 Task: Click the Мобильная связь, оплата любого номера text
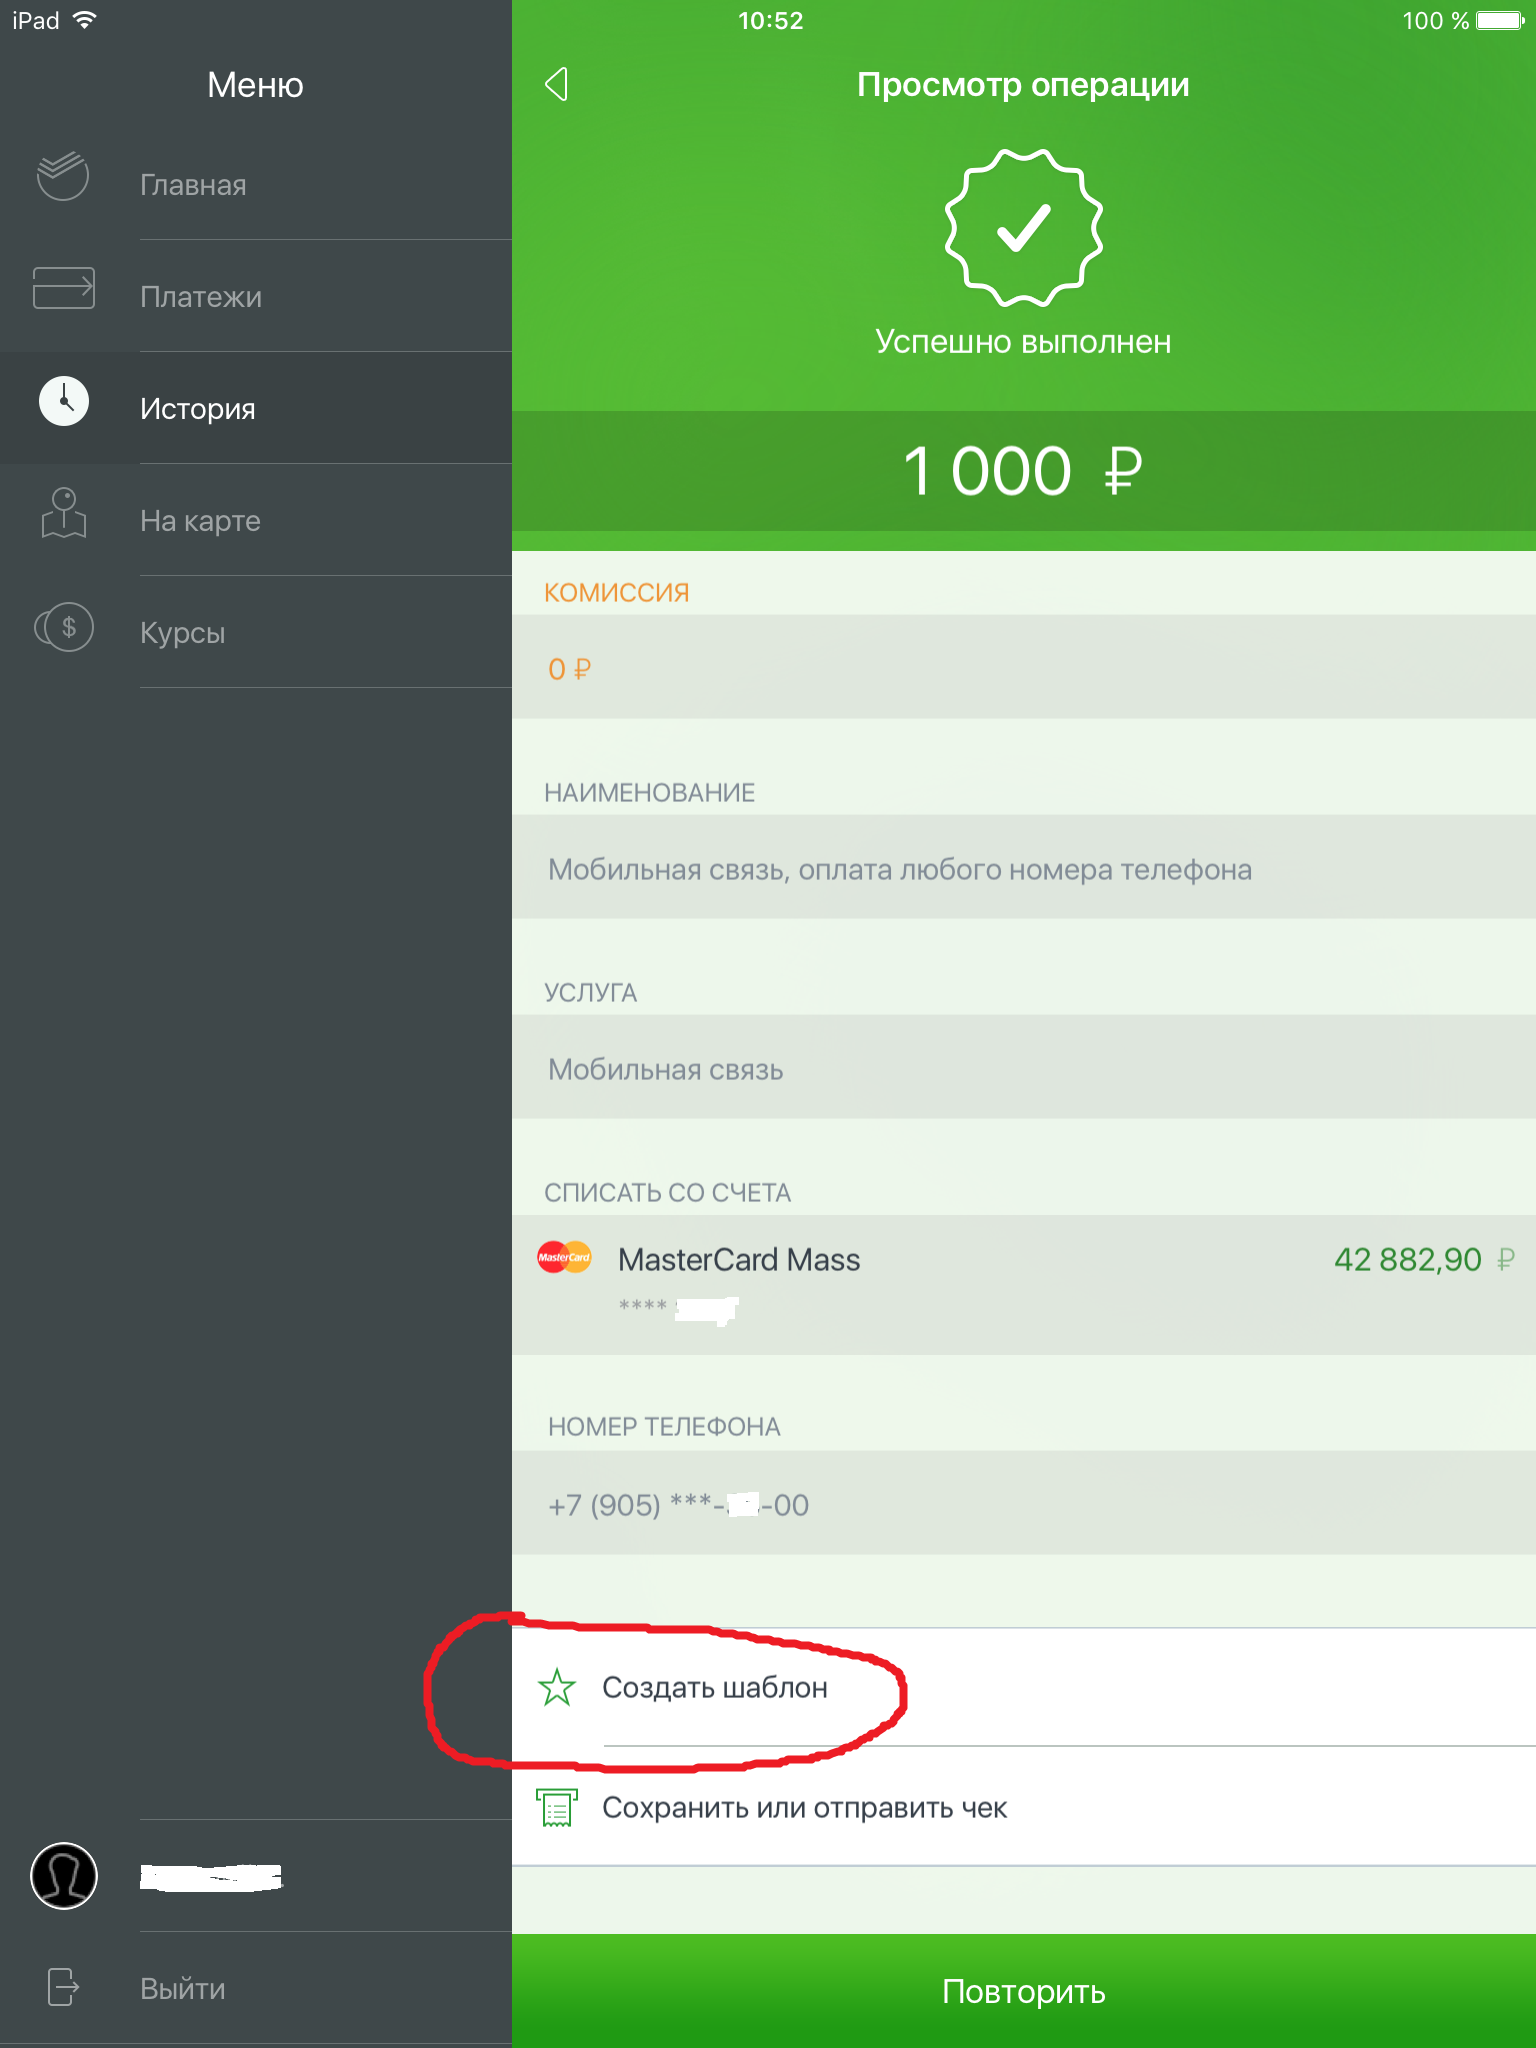click(x=900, y=870)
